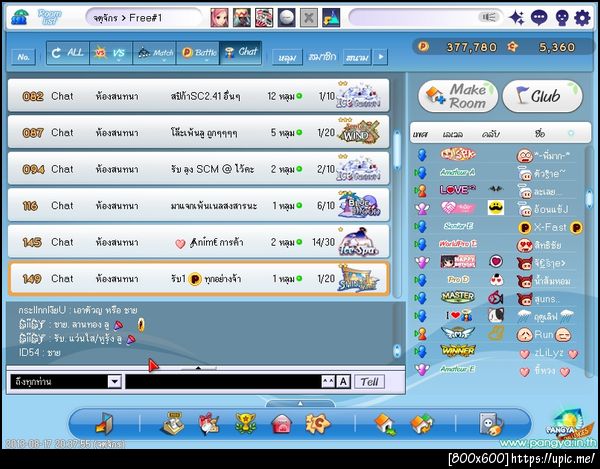Screen dimensions: 600x469
Task: Click the empty X equipment slot
Action: 309,18
